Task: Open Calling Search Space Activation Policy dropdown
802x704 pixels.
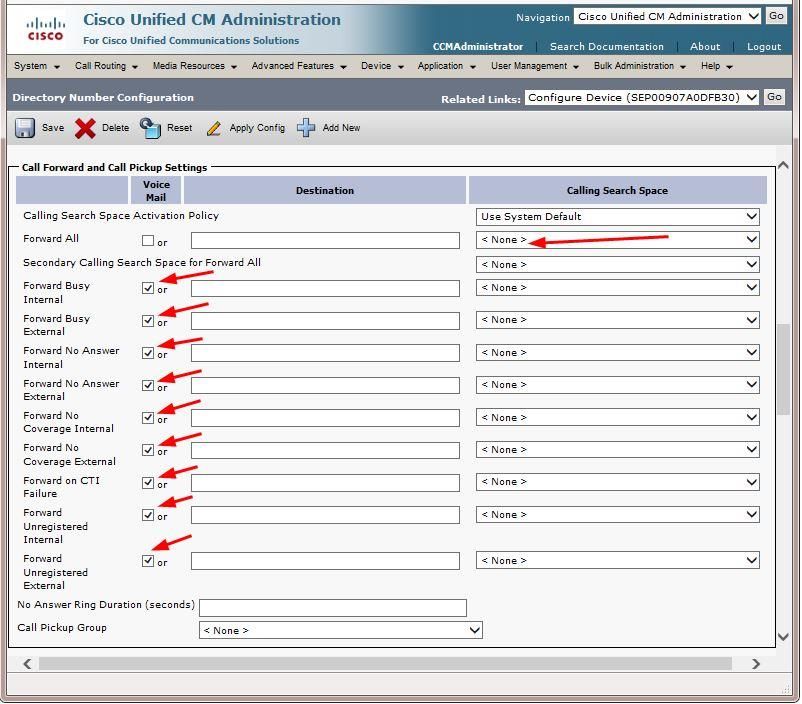Action: (617, 216)
